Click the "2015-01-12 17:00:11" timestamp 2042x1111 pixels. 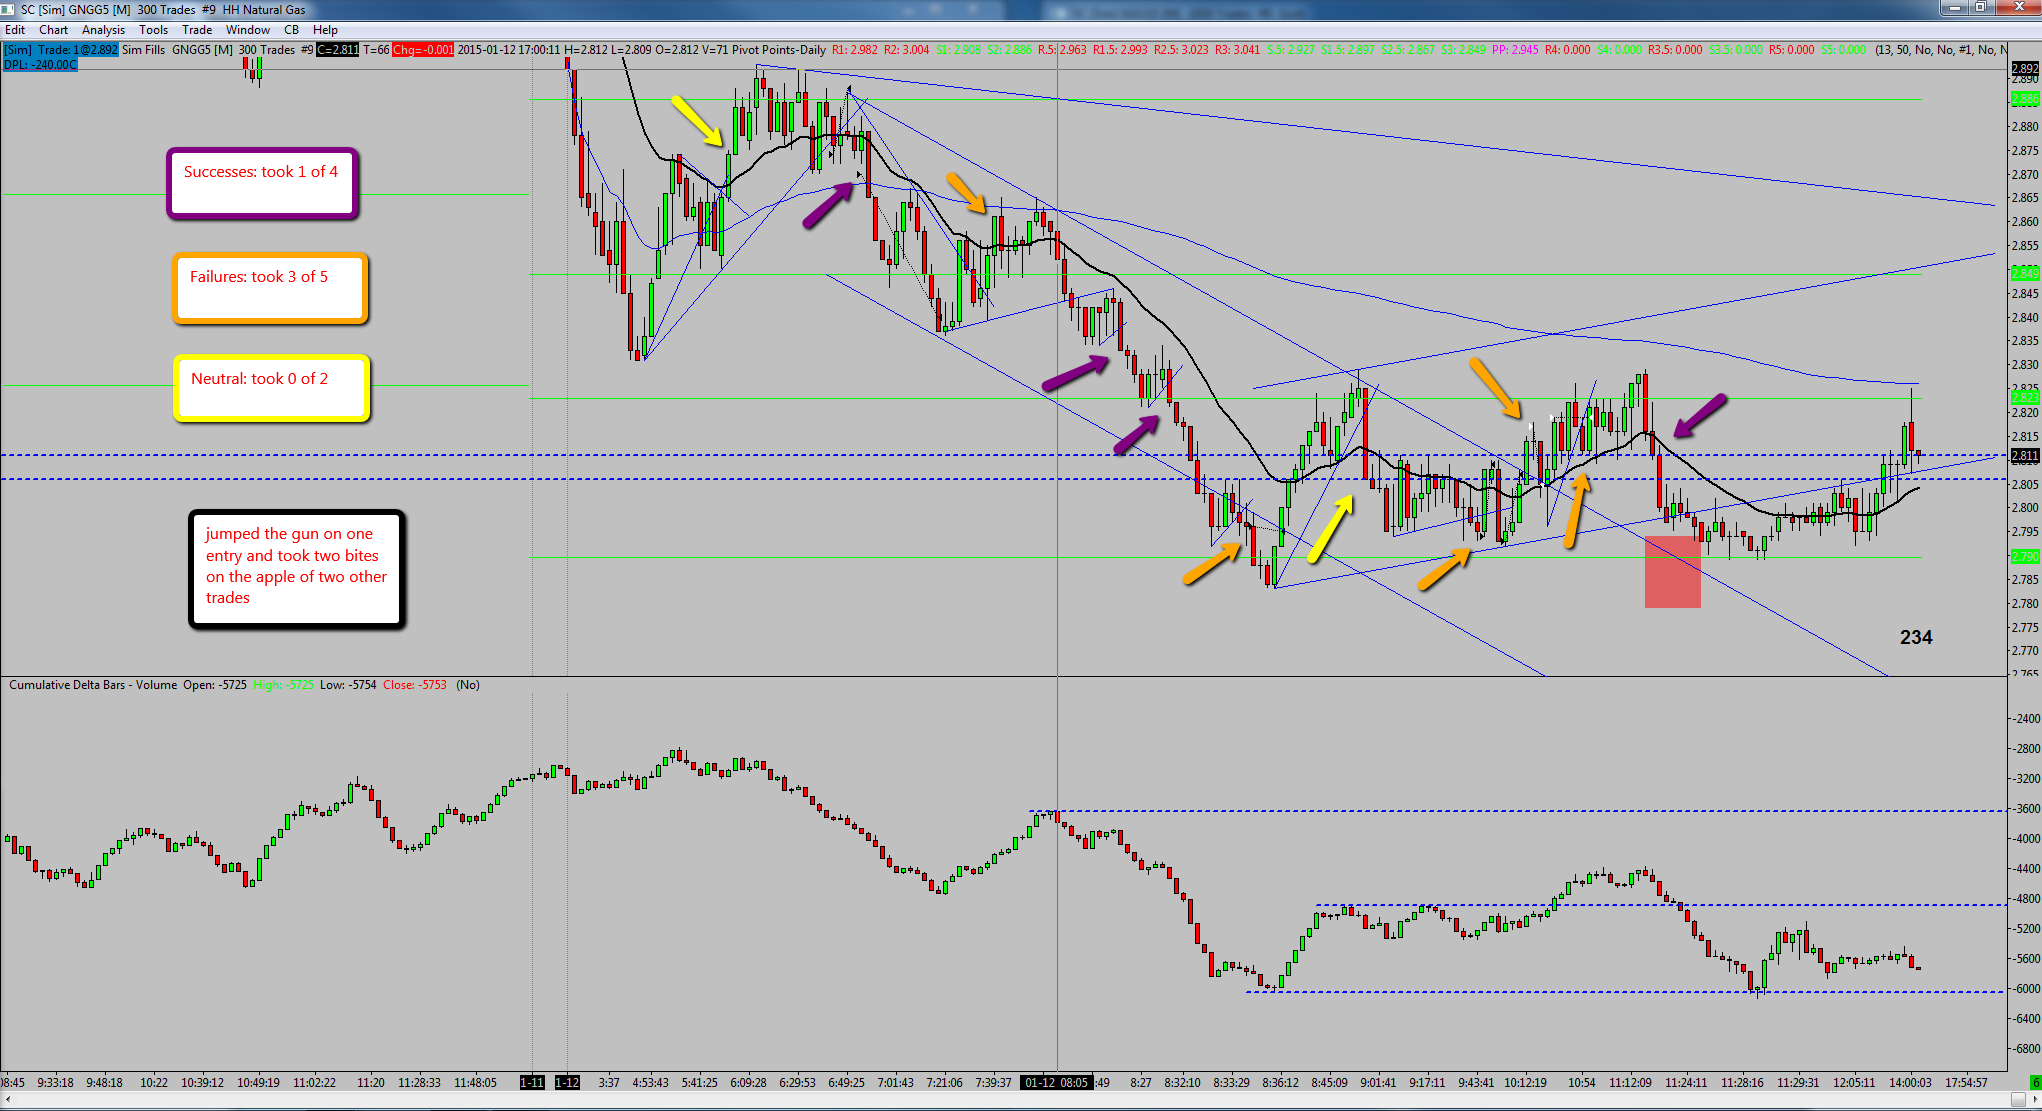[509, 50]
